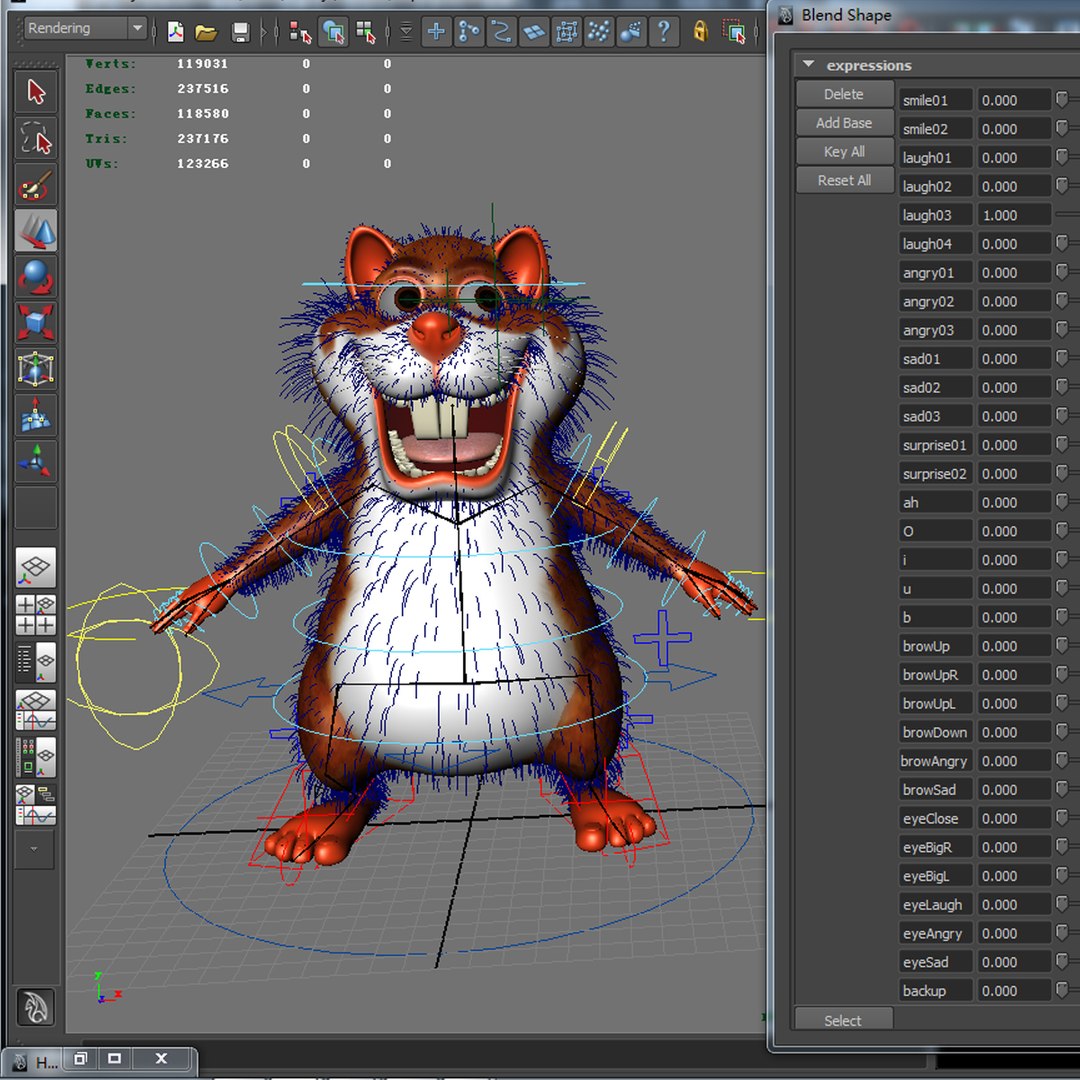Click the Add Base button
Viewport: 1080px width, 1080px height.
pos(844,123)
